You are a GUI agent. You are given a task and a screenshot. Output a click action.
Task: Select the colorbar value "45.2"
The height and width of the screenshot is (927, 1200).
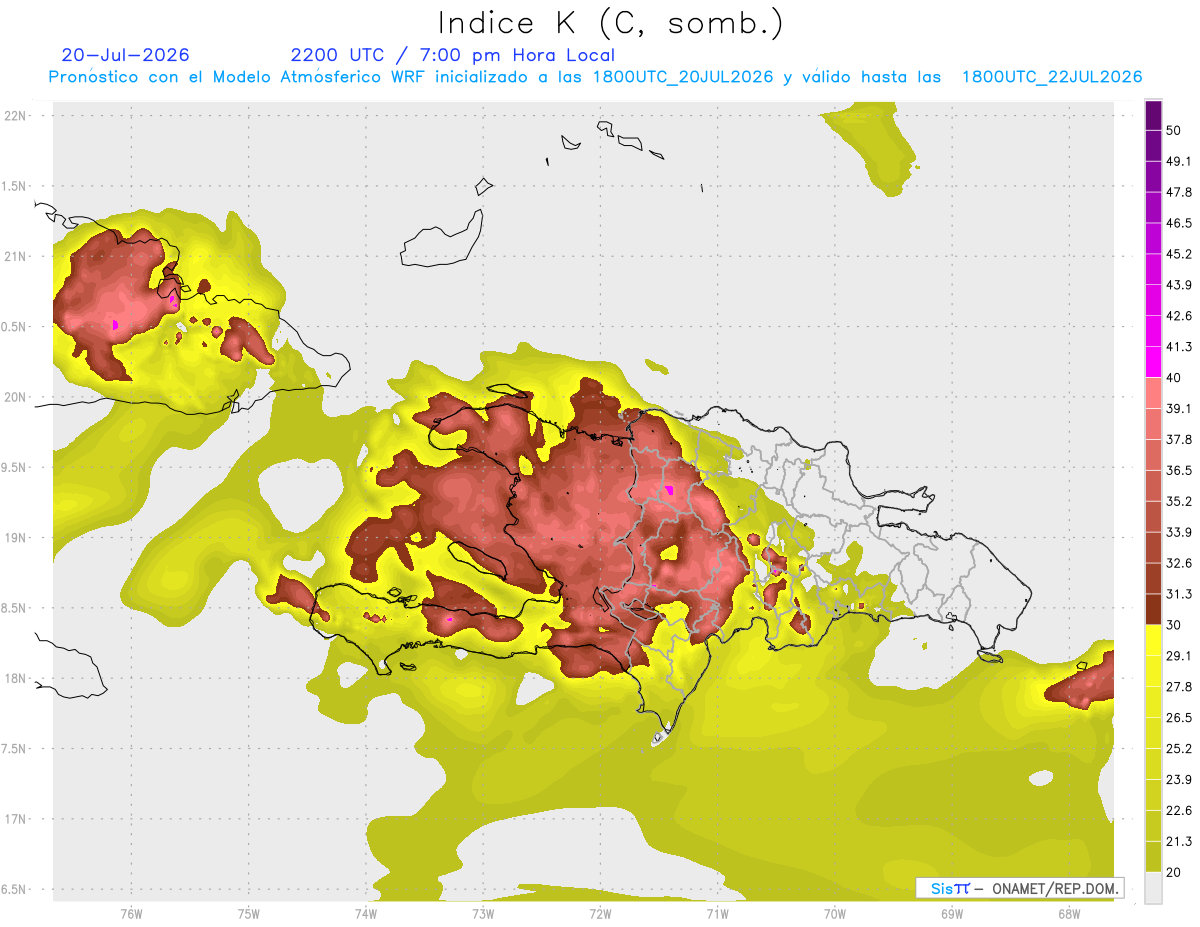coord(1178,254)
